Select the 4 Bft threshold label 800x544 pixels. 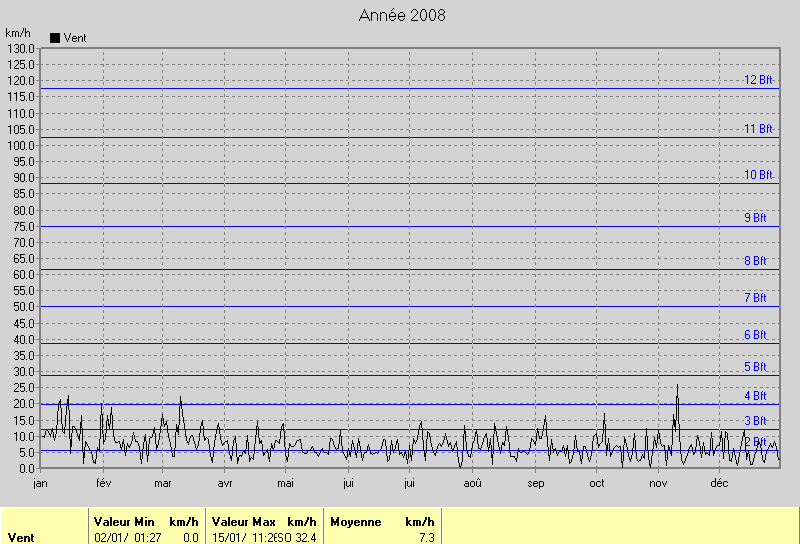point(755,396)
